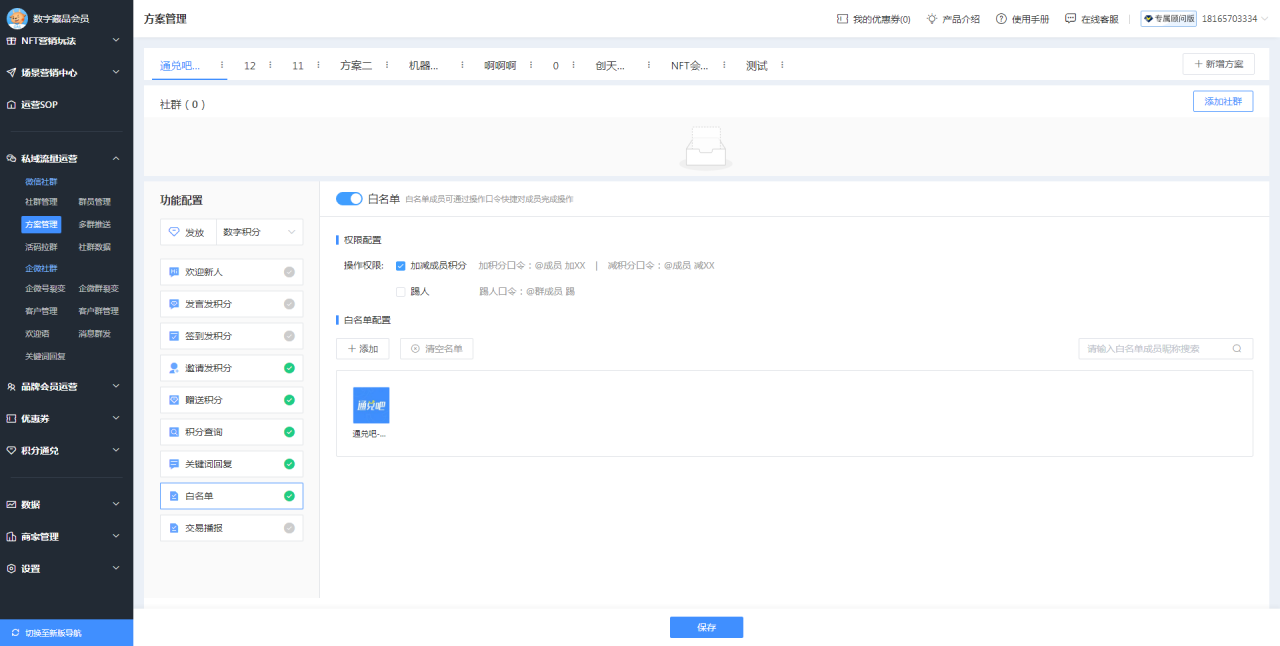Click the 添加社群 button
The height and width of the screenshot is (646, 1280).
coord(1222,101)
